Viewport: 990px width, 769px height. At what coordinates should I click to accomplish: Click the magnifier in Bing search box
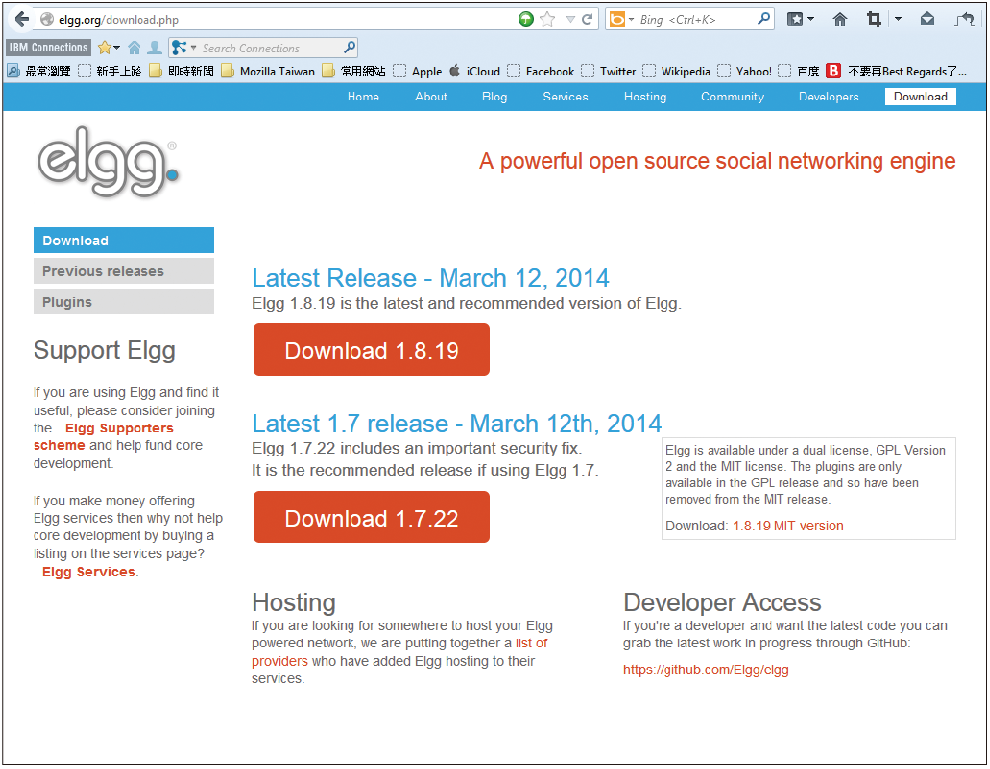pyautogui.click(x=764, y=19)
